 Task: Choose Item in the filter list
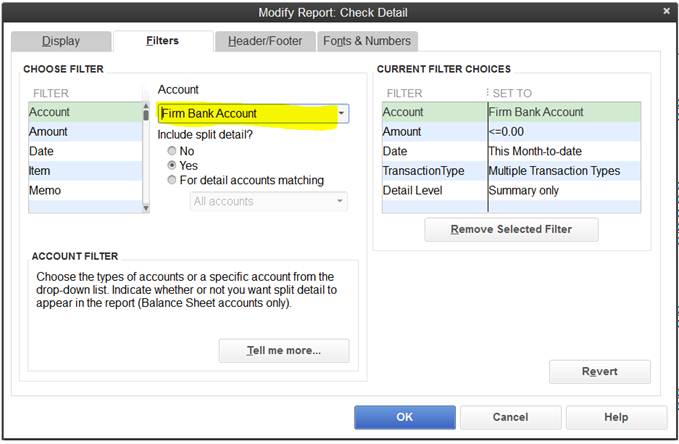pos(84,171)
